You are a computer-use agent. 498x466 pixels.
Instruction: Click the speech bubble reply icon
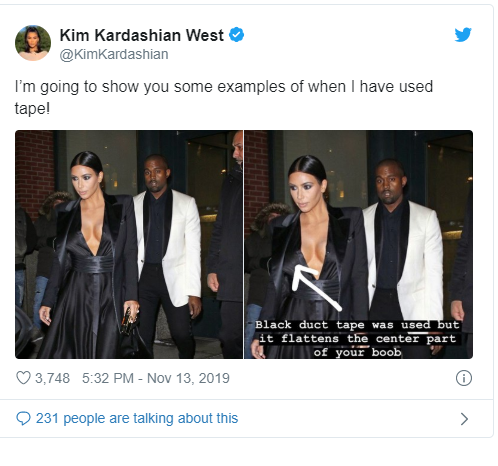point(23,418)
